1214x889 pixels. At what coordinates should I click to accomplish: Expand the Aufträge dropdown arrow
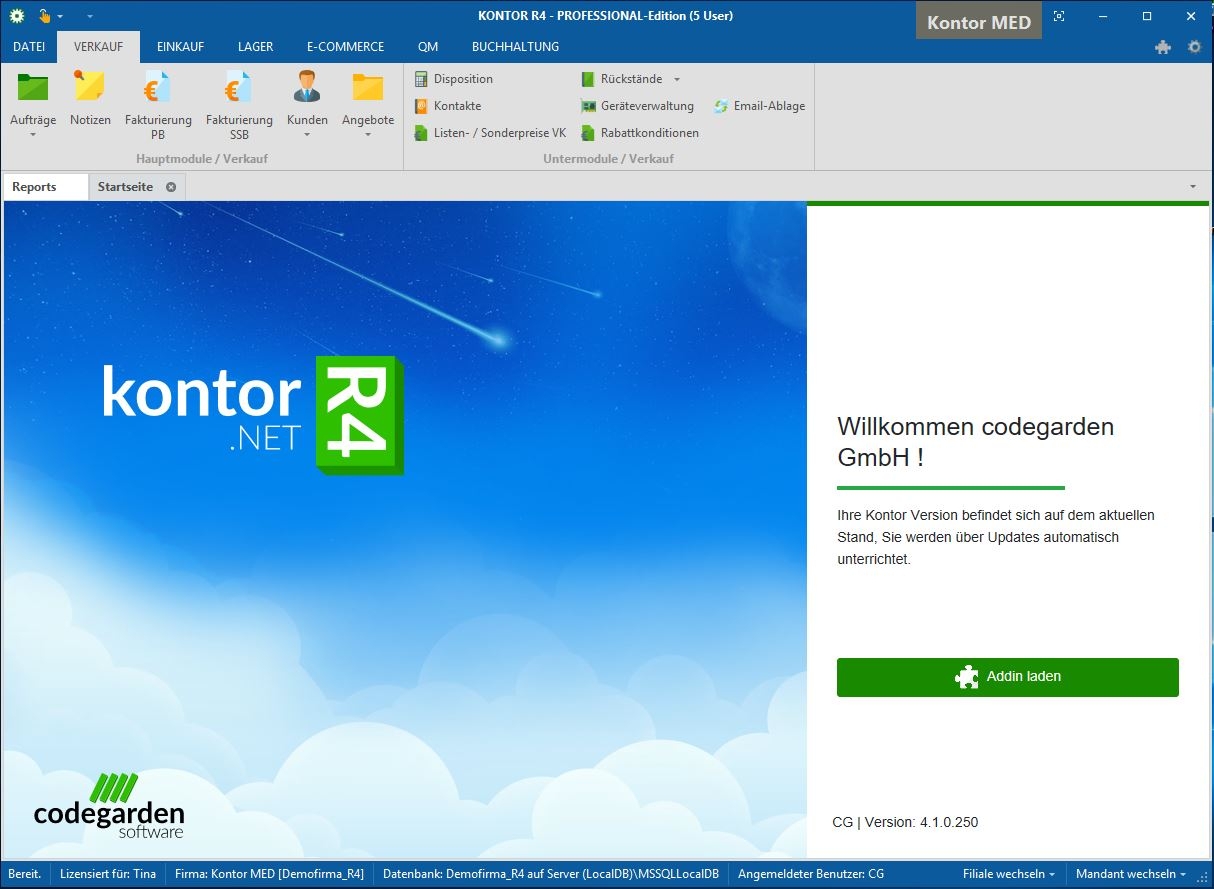33,134
